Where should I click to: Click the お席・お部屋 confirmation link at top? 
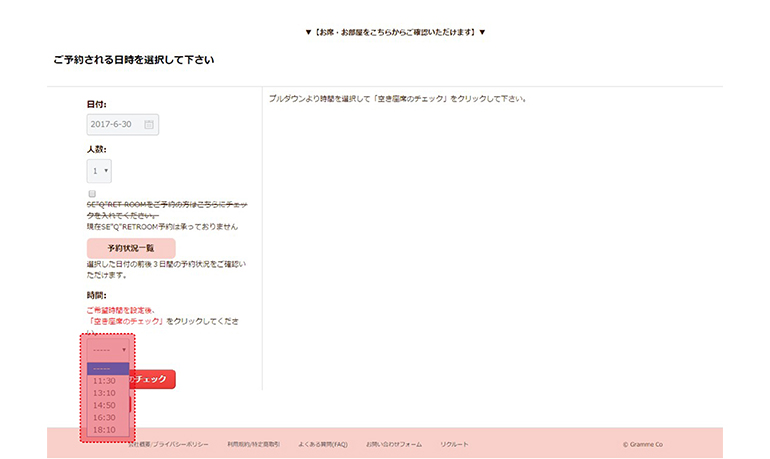coord(395,32)
